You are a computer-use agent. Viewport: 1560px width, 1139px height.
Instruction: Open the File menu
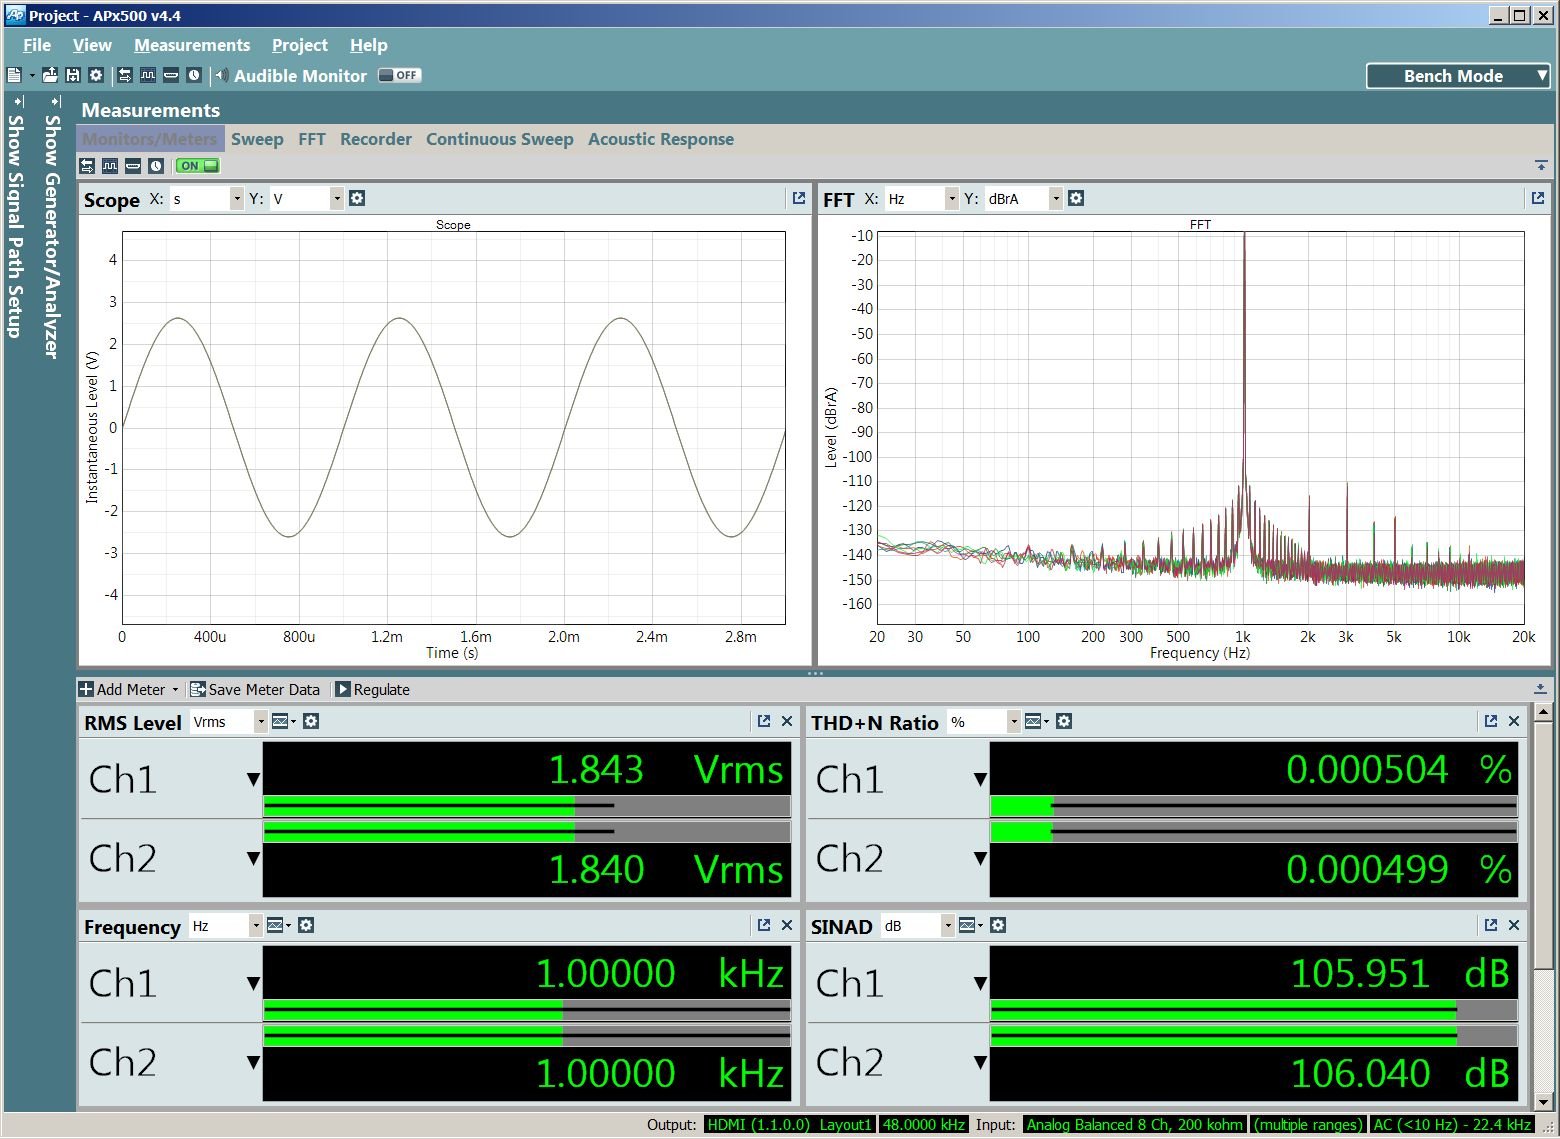(37, 45)
